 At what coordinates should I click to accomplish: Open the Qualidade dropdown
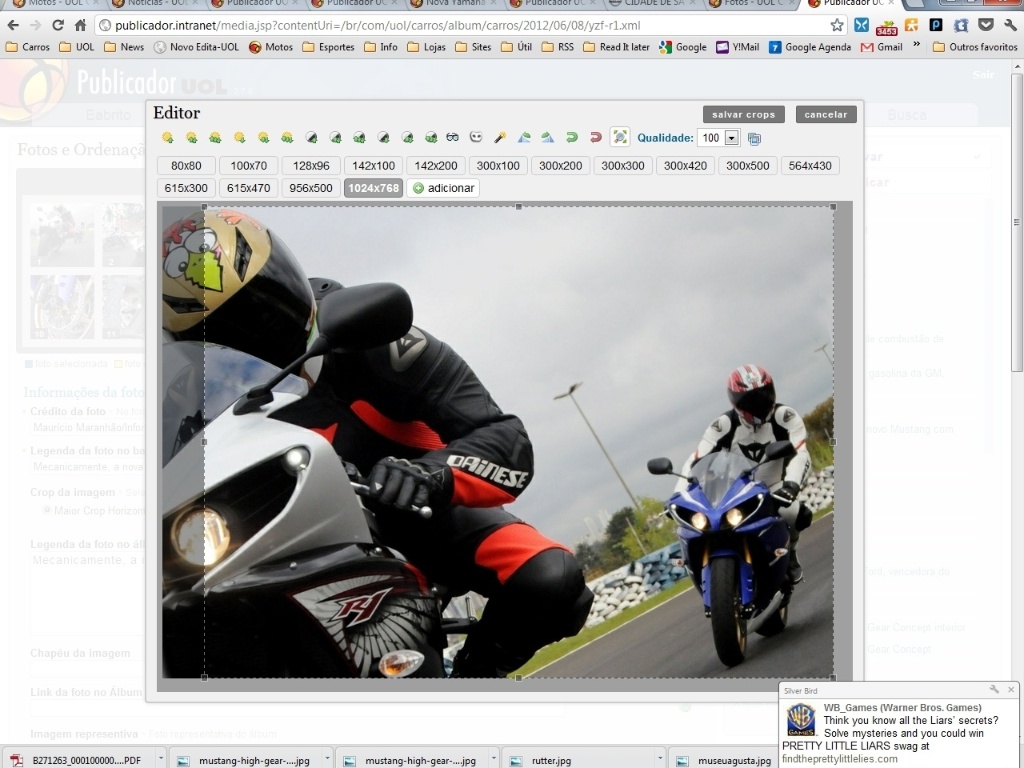(x=731, y=138)
